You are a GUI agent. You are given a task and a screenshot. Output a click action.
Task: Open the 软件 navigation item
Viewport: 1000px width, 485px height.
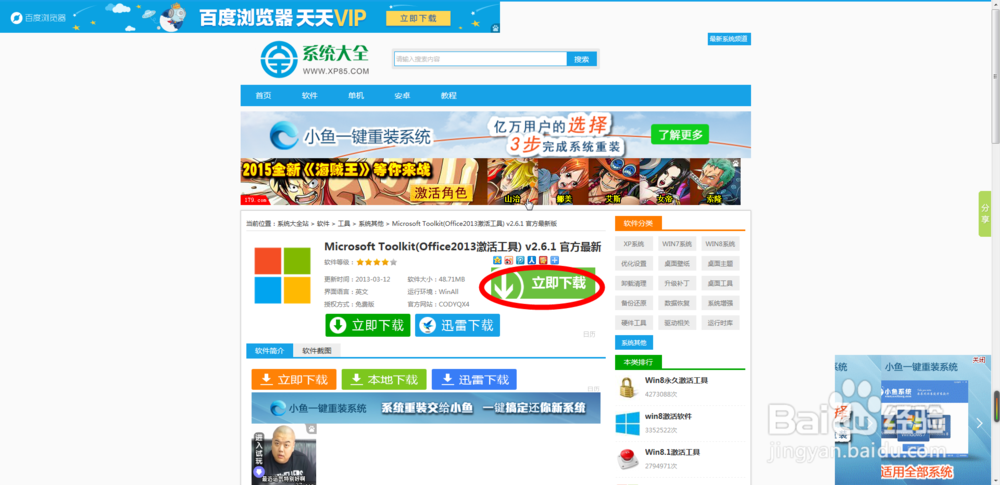(x=310, y=96)
